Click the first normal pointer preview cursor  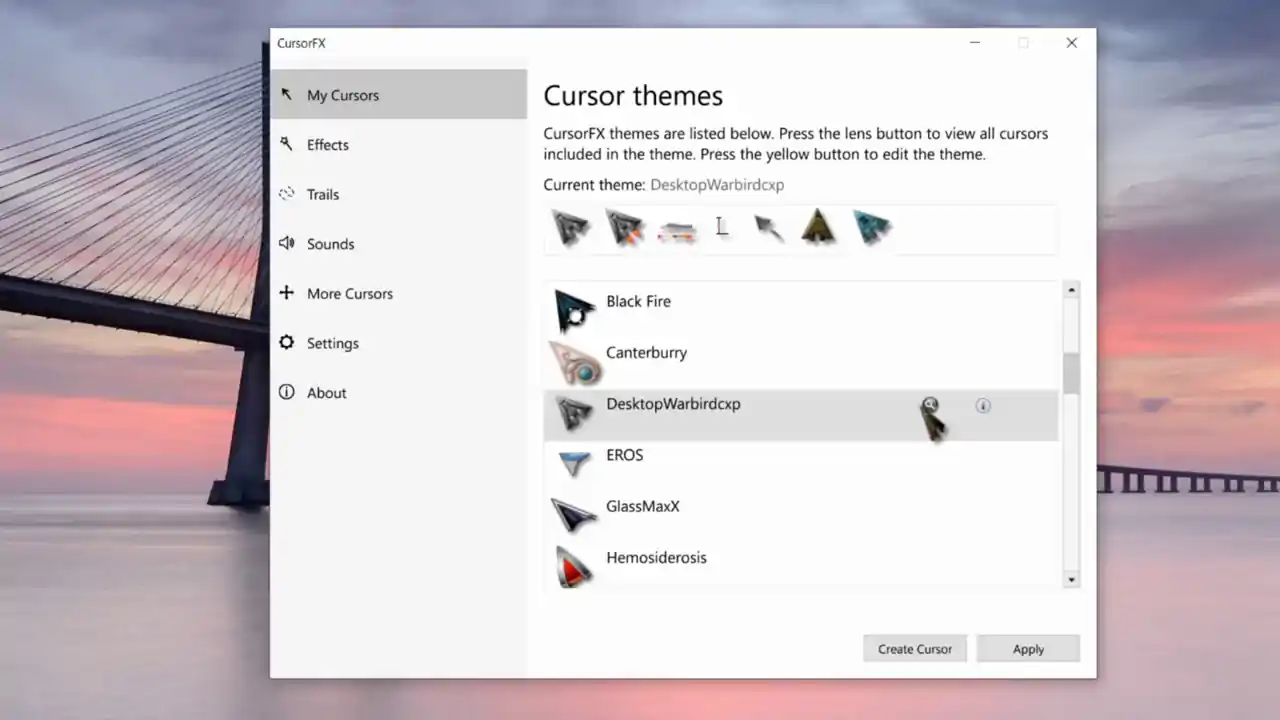(x=572, y=228)
